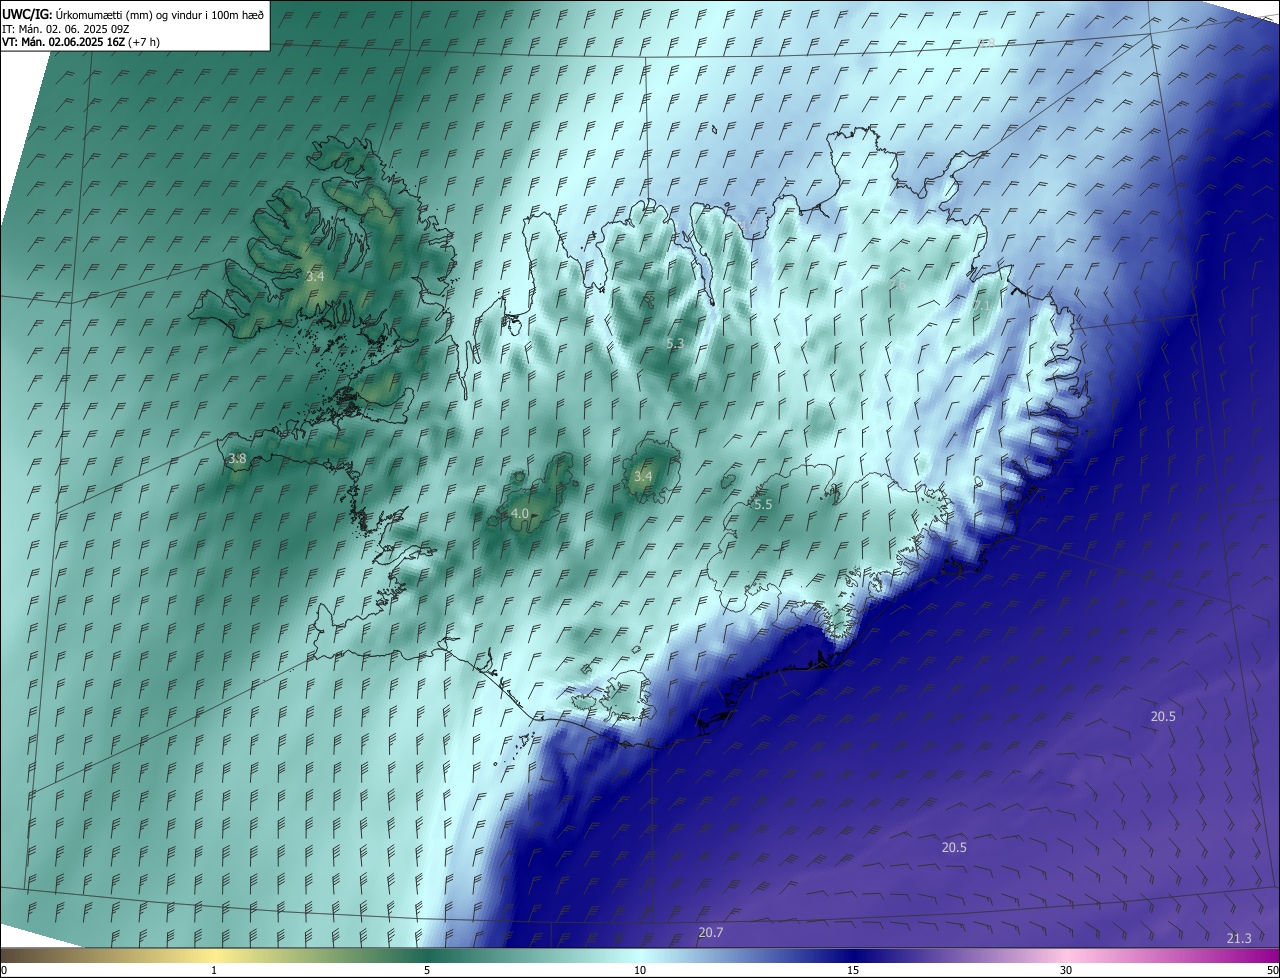
Task: Click the 0 tick label on the colour scale
Action: point(4,970)
